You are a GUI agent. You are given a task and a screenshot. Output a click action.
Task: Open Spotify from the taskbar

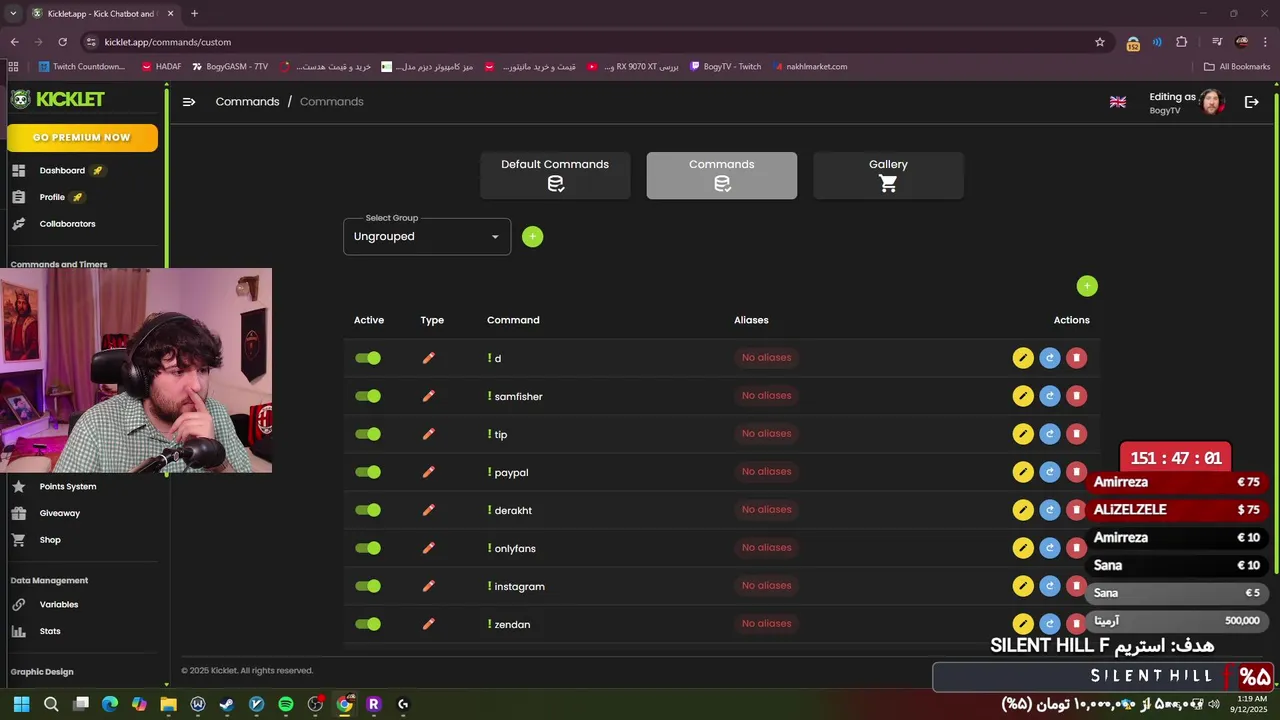click(x=286, y=704)
